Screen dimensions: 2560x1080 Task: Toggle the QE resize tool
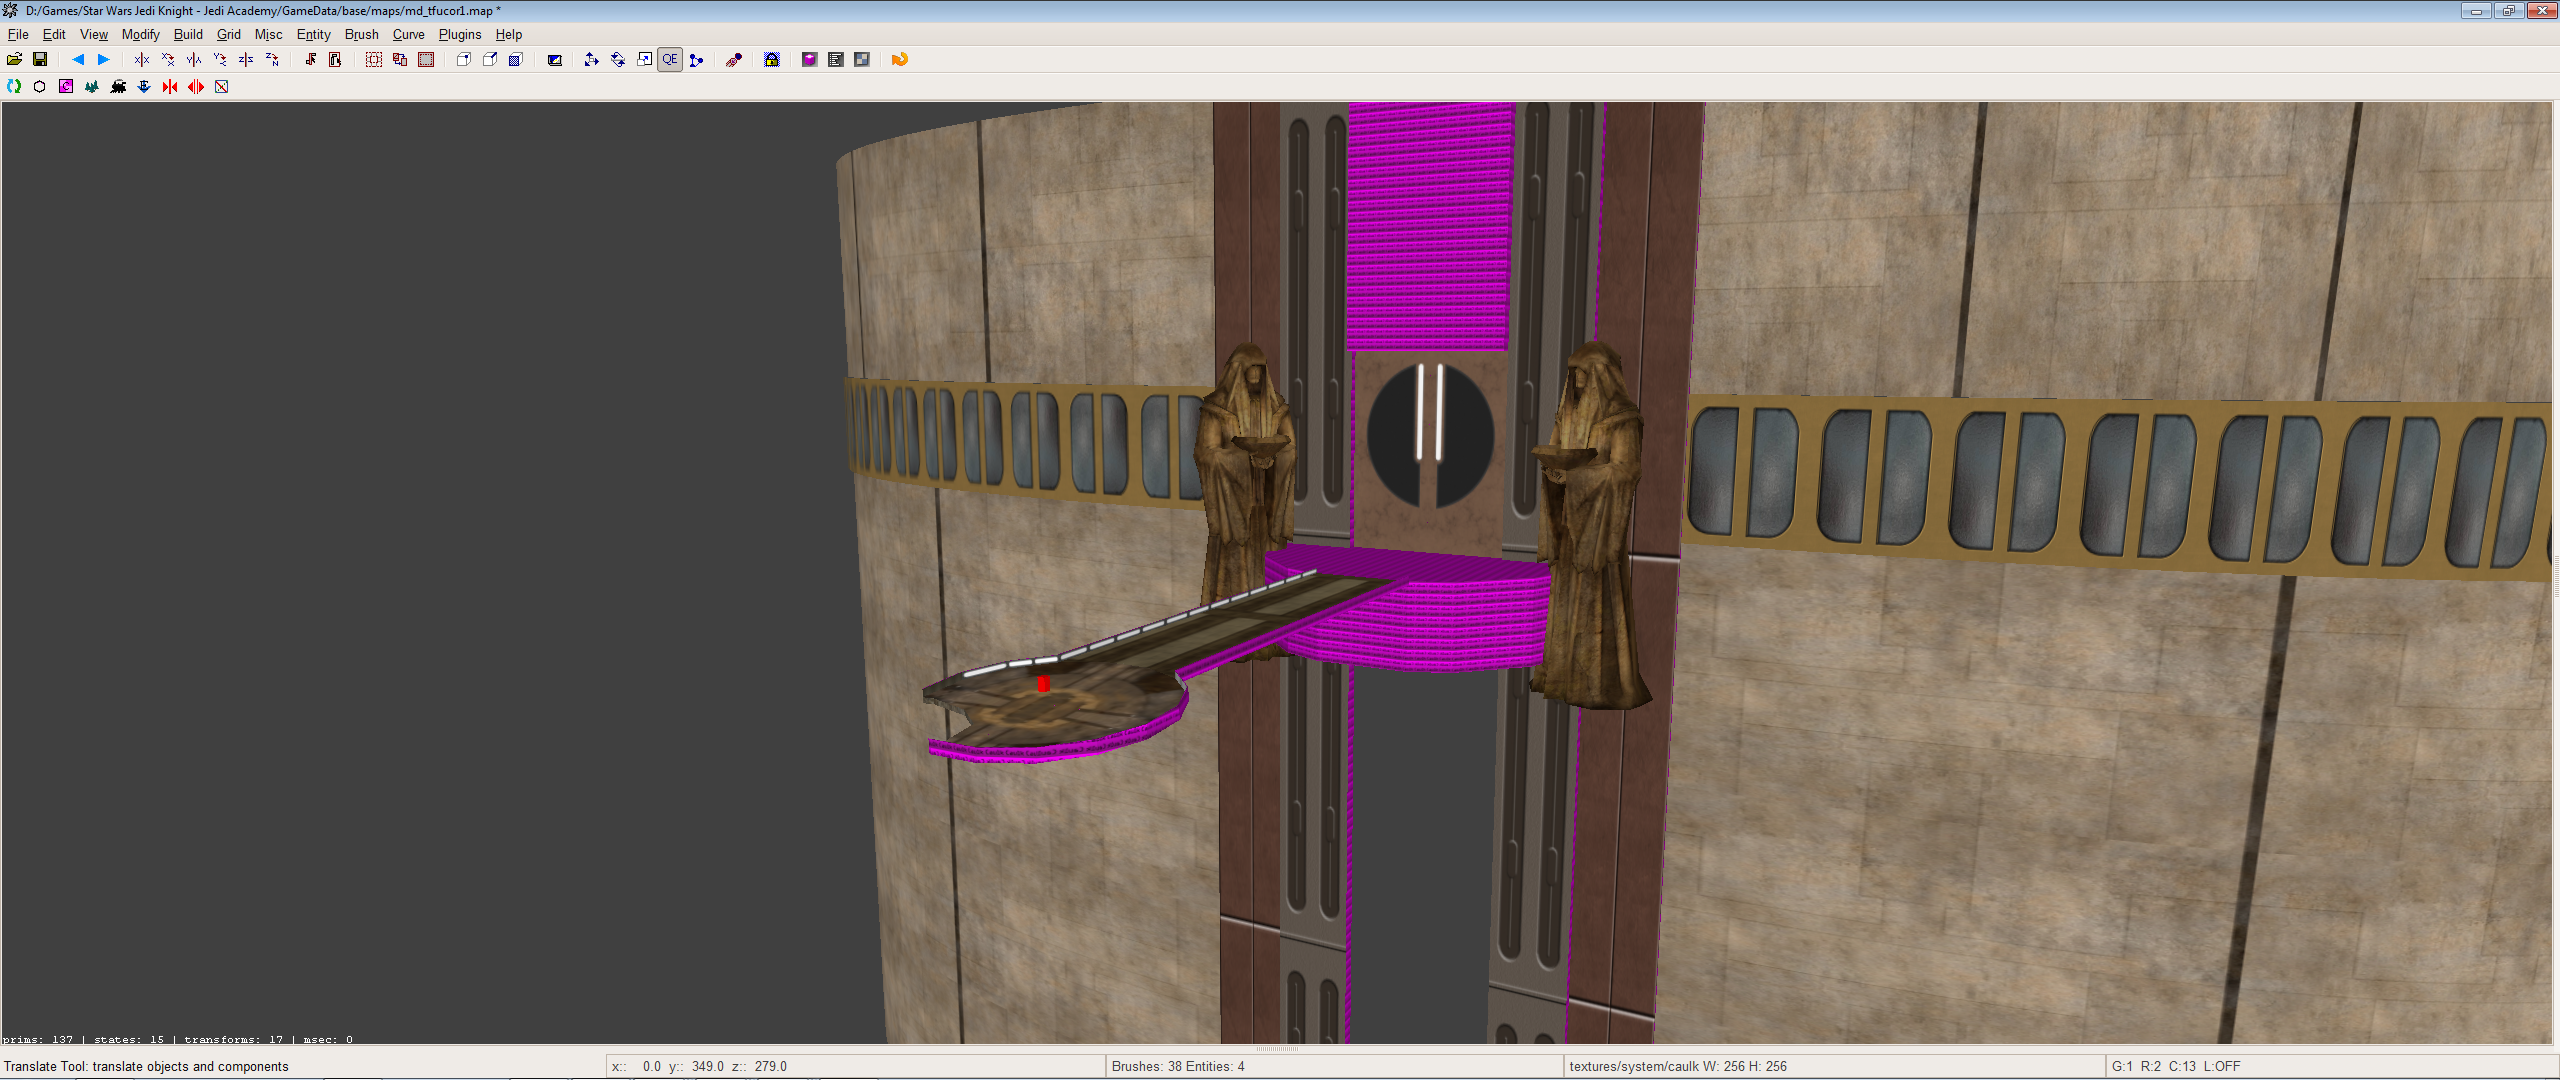(670, 60)
